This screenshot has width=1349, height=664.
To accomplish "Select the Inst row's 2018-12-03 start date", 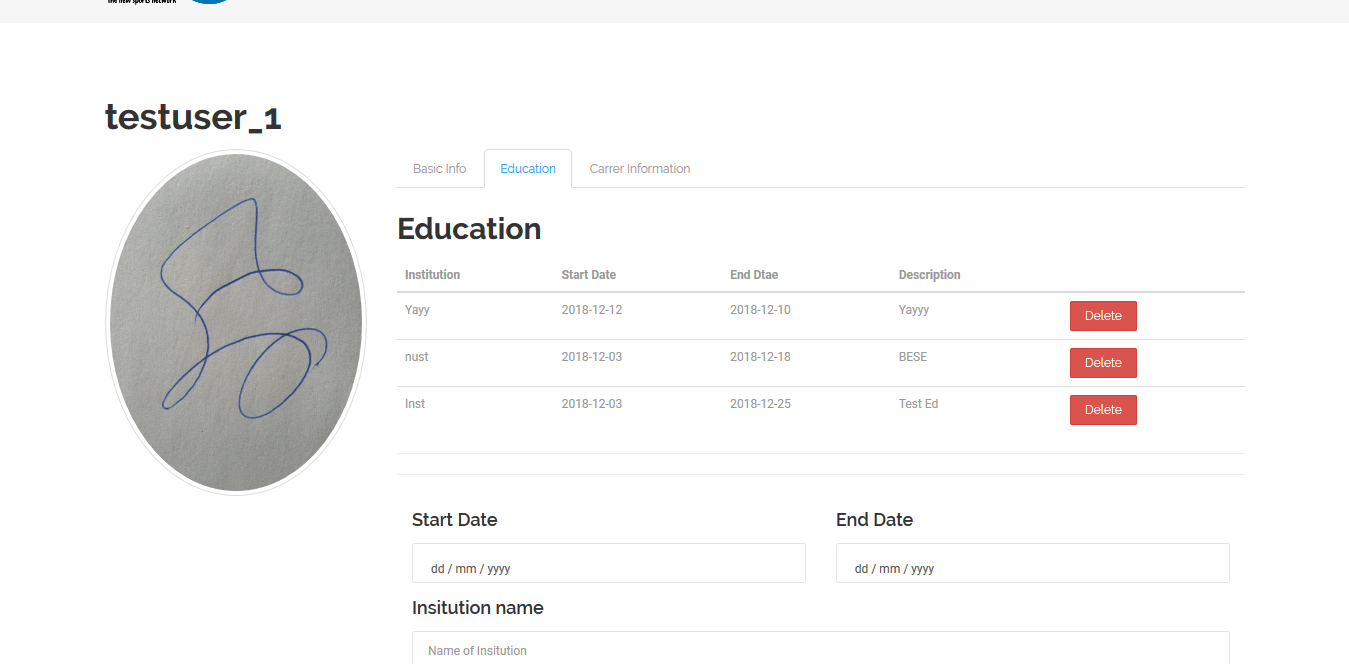I will point(592,404).
